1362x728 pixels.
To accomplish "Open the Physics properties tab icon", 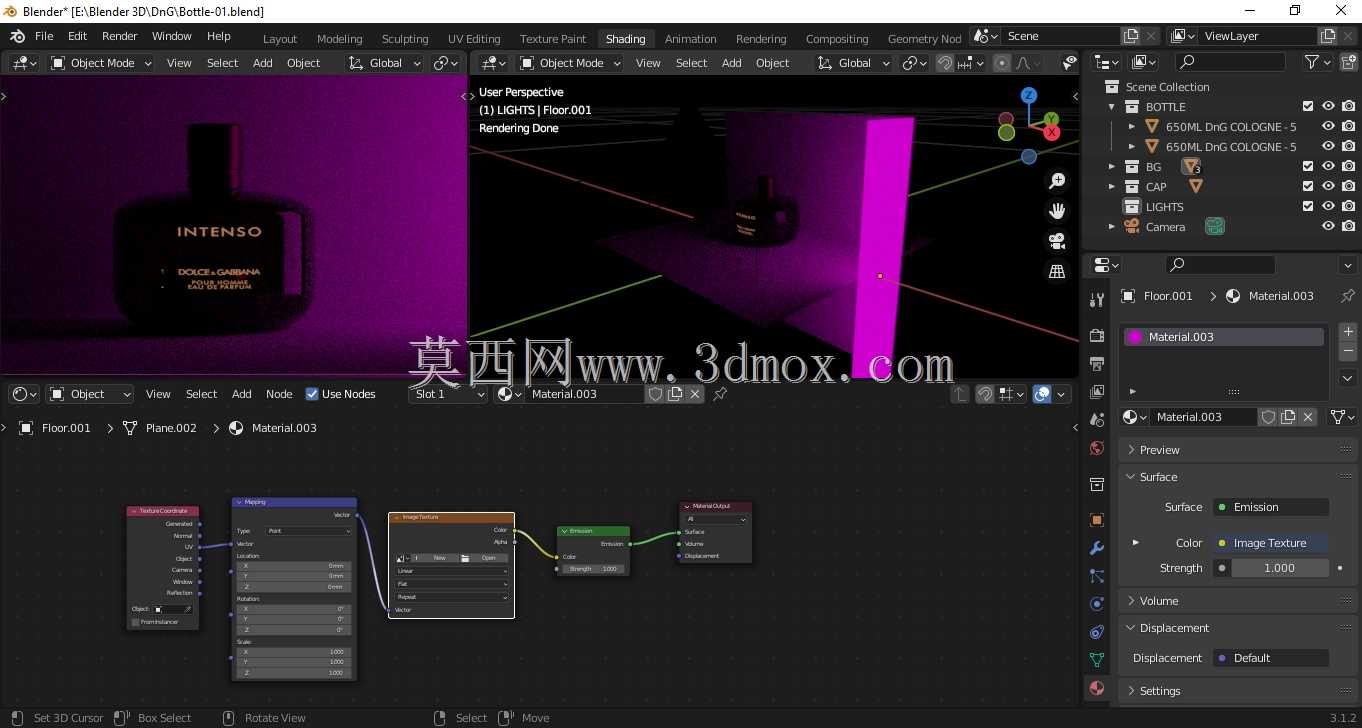I will [1097, 604].
